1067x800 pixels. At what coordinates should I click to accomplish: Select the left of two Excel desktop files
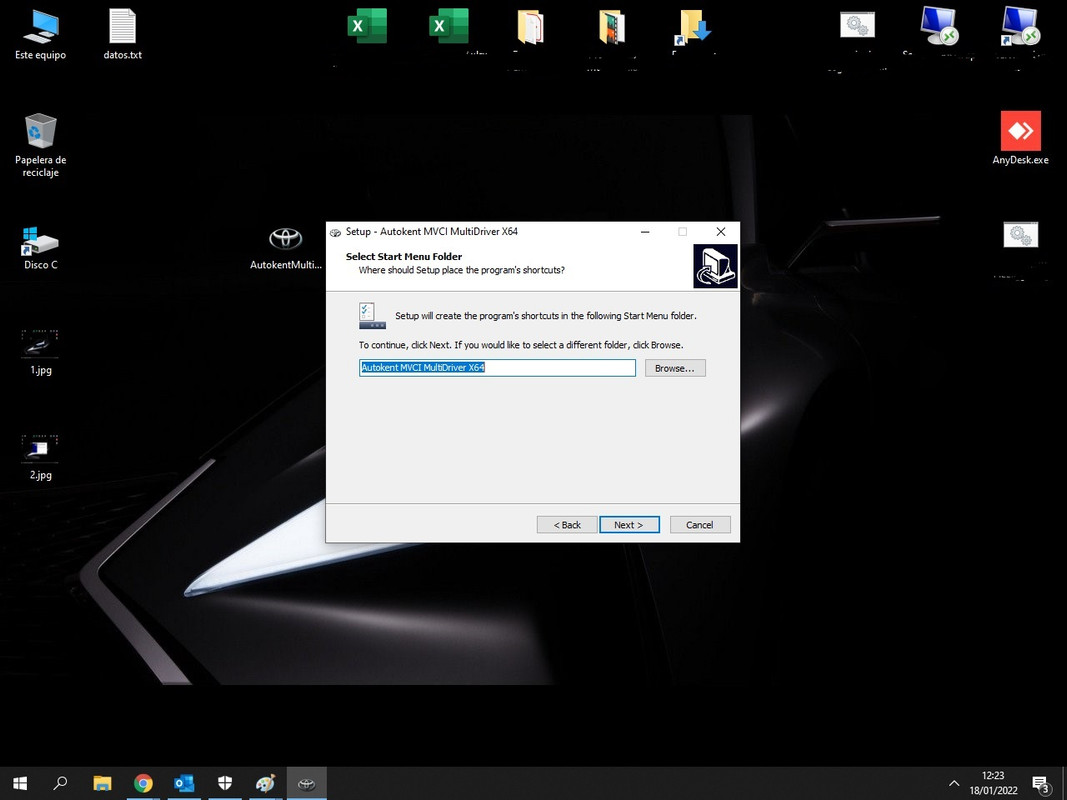coord(367,27)
